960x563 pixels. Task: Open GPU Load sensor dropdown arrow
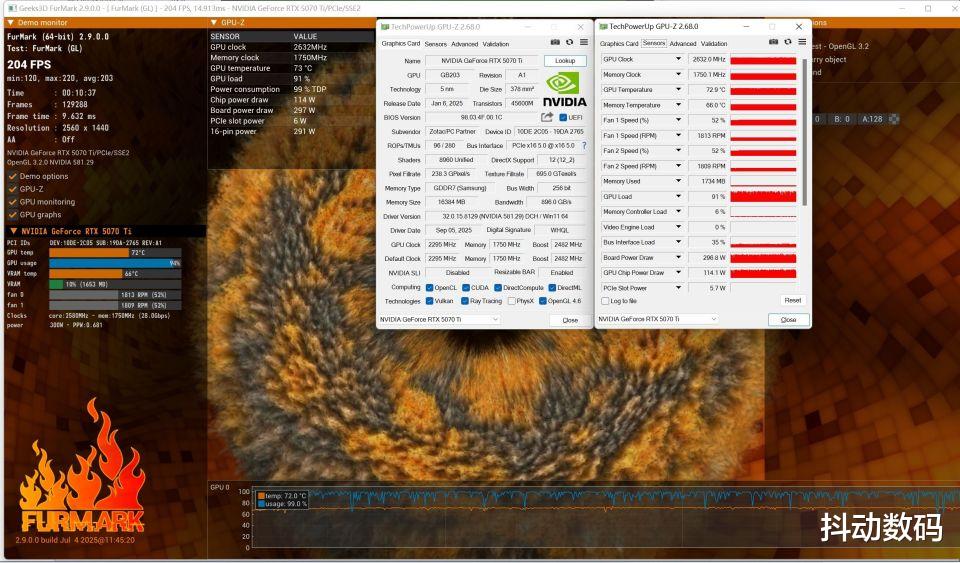(678, 196)
